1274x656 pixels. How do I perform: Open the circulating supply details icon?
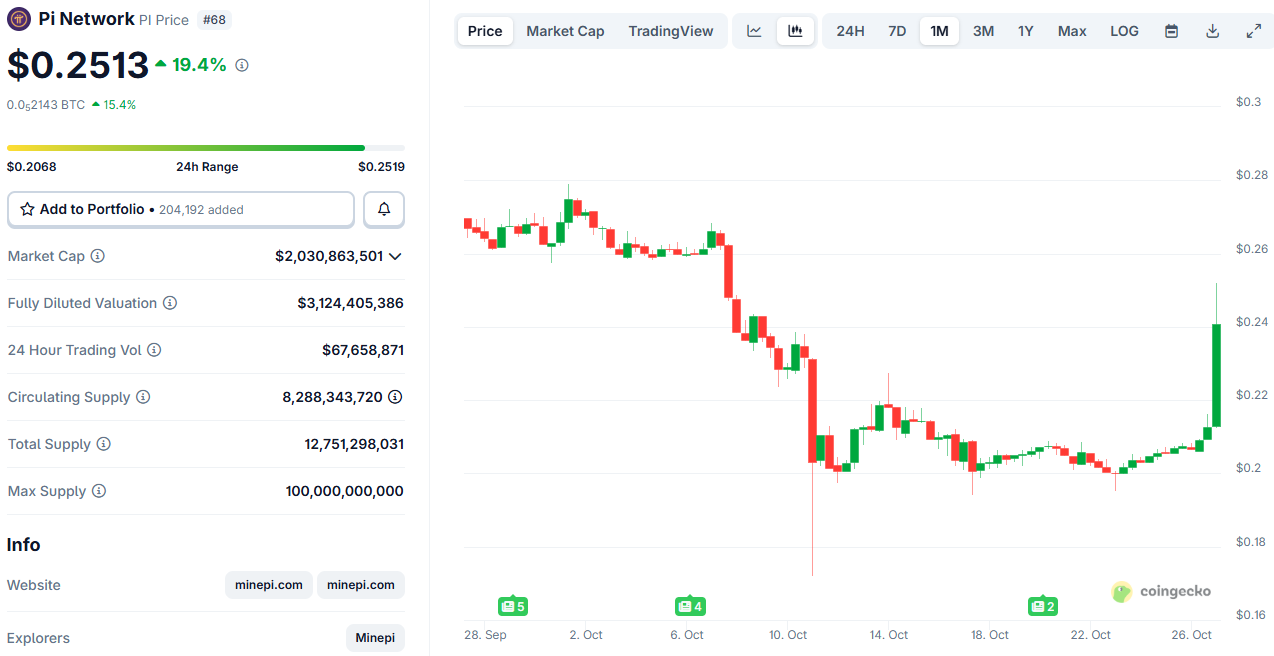(395, 397)
